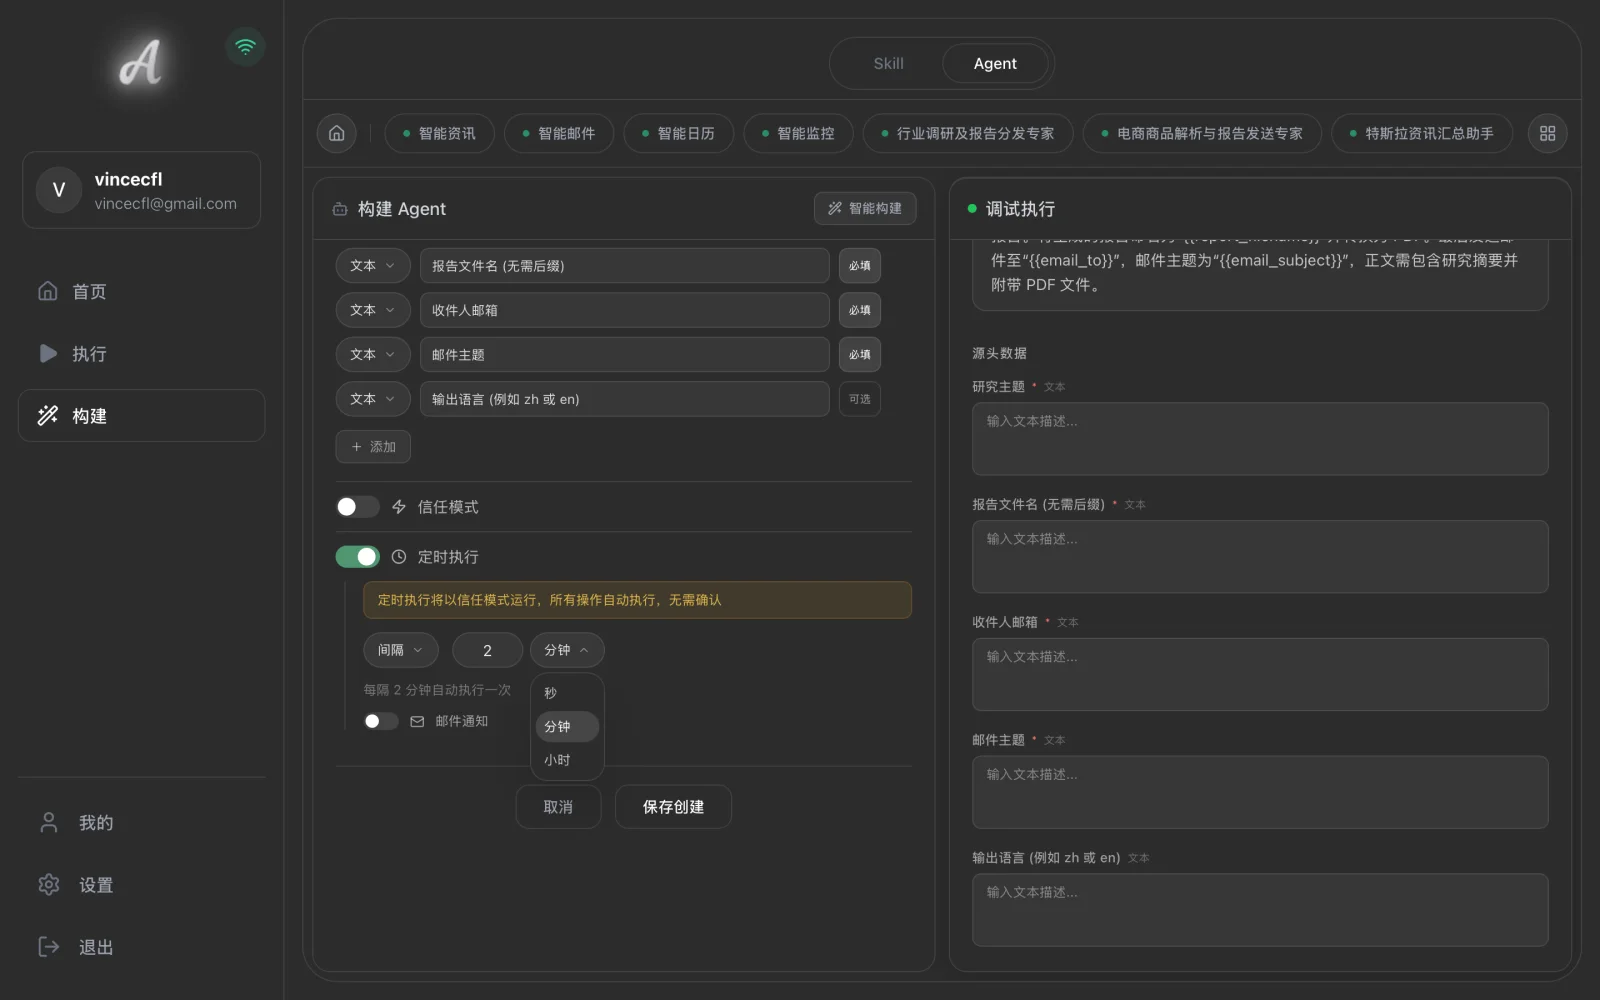Click the 源头数据 heading text

click(999, 353)
